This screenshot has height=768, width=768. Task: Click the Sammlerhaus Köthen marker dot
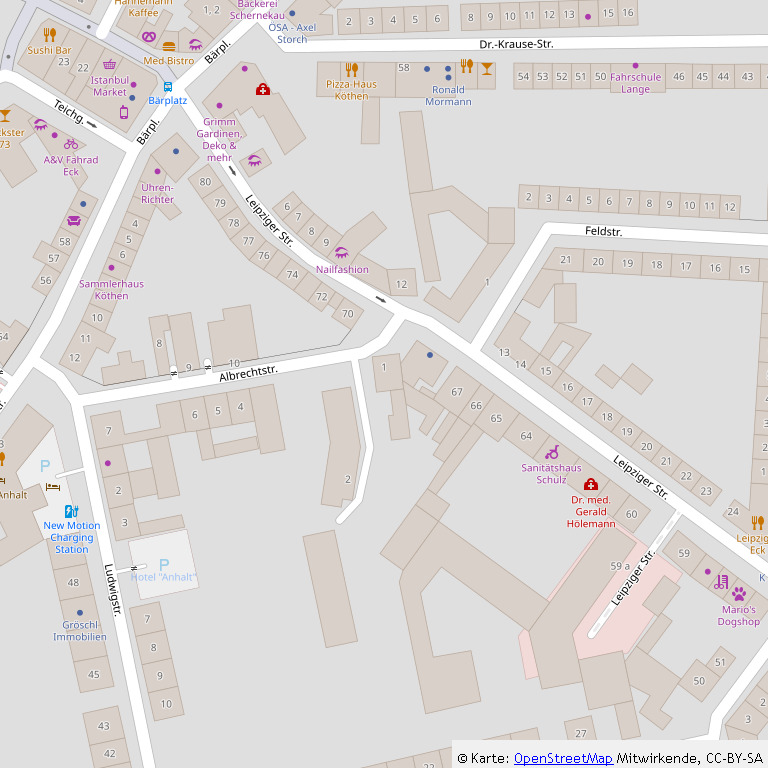click(112, 267)
